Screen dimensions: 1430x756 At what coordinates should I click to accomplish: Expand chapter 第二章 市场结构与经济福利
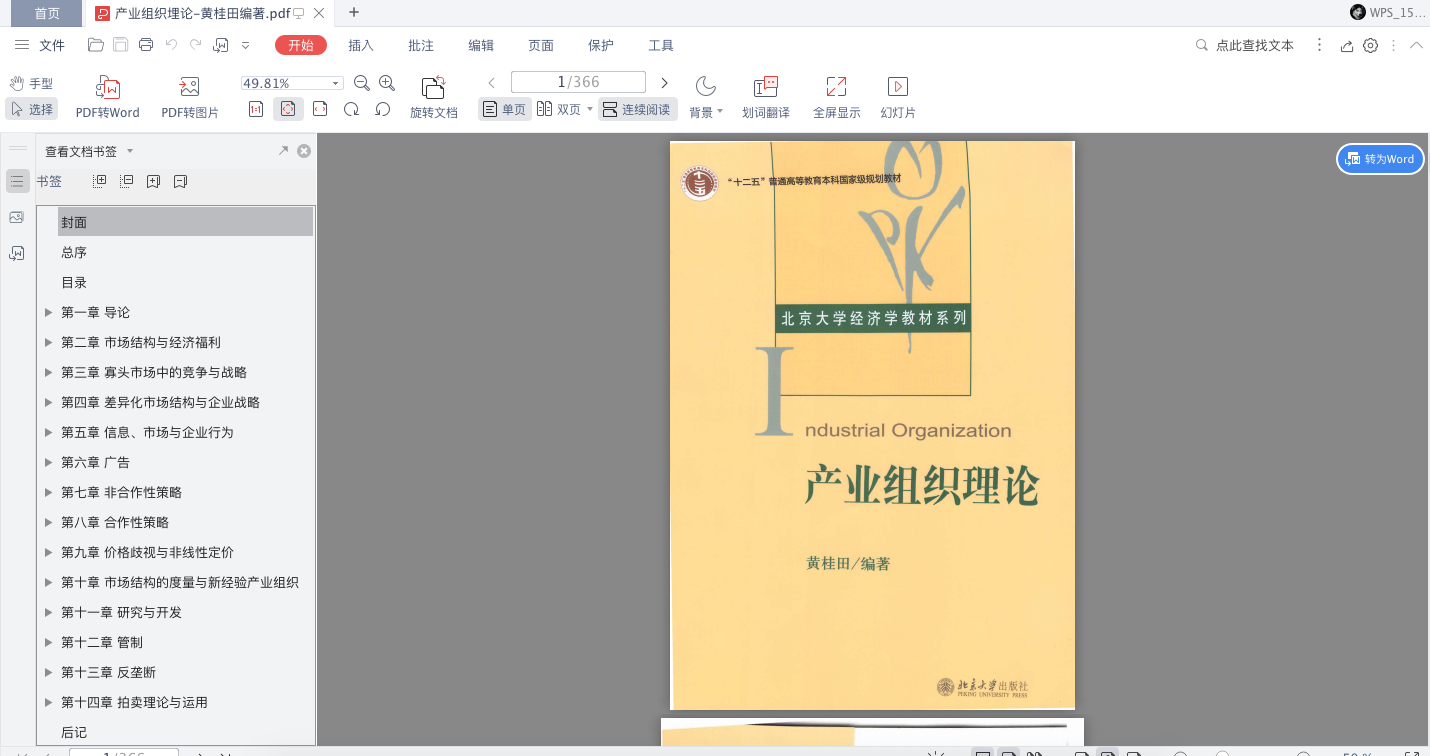[x=48, y=342]
